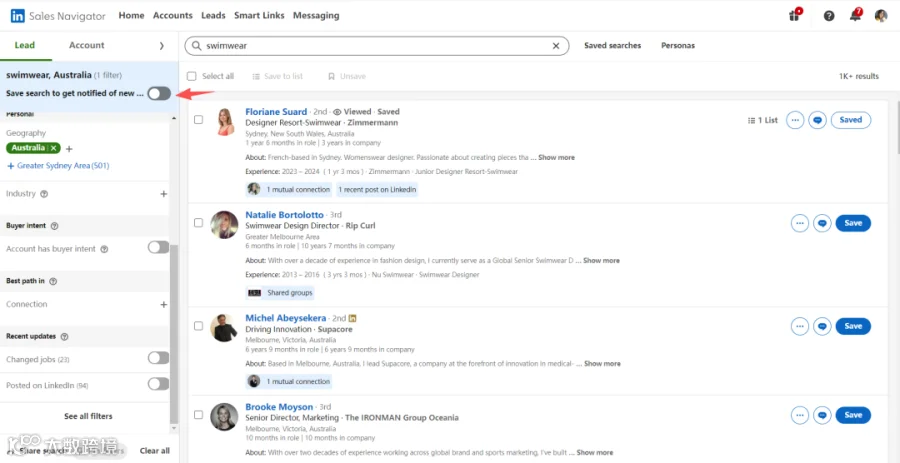Click the LinkedIn Sales Navigator logo
Screen dimensions: 900x463
pyautogui.click(x=57, y=16)
